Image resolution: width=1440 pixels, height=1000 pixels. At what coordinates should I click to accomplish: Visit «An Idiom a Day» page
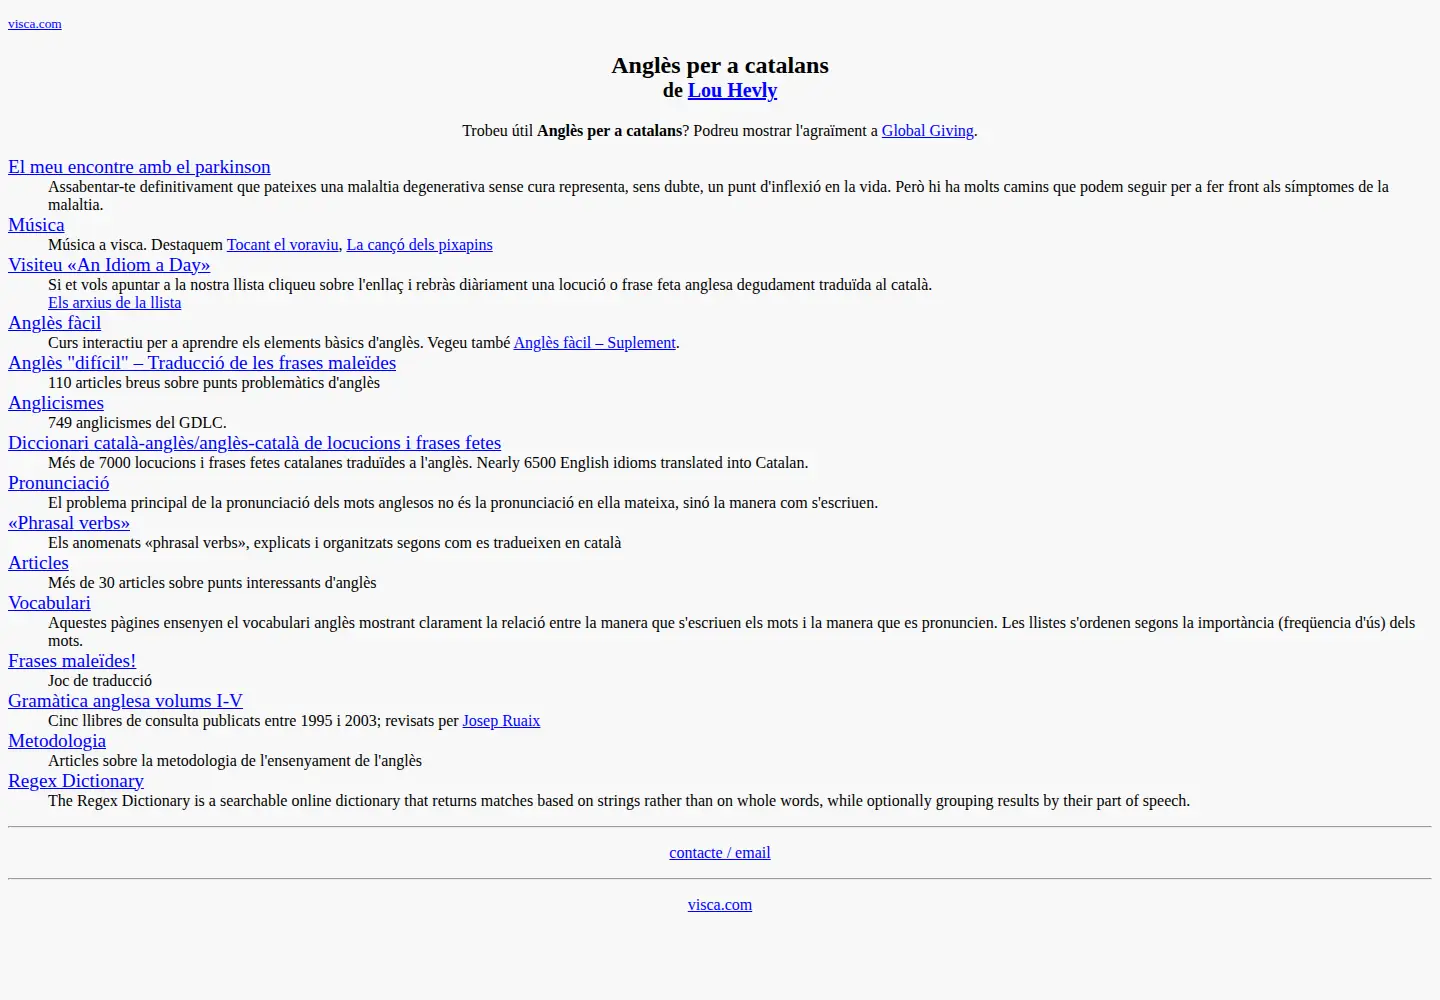point(109,265)
